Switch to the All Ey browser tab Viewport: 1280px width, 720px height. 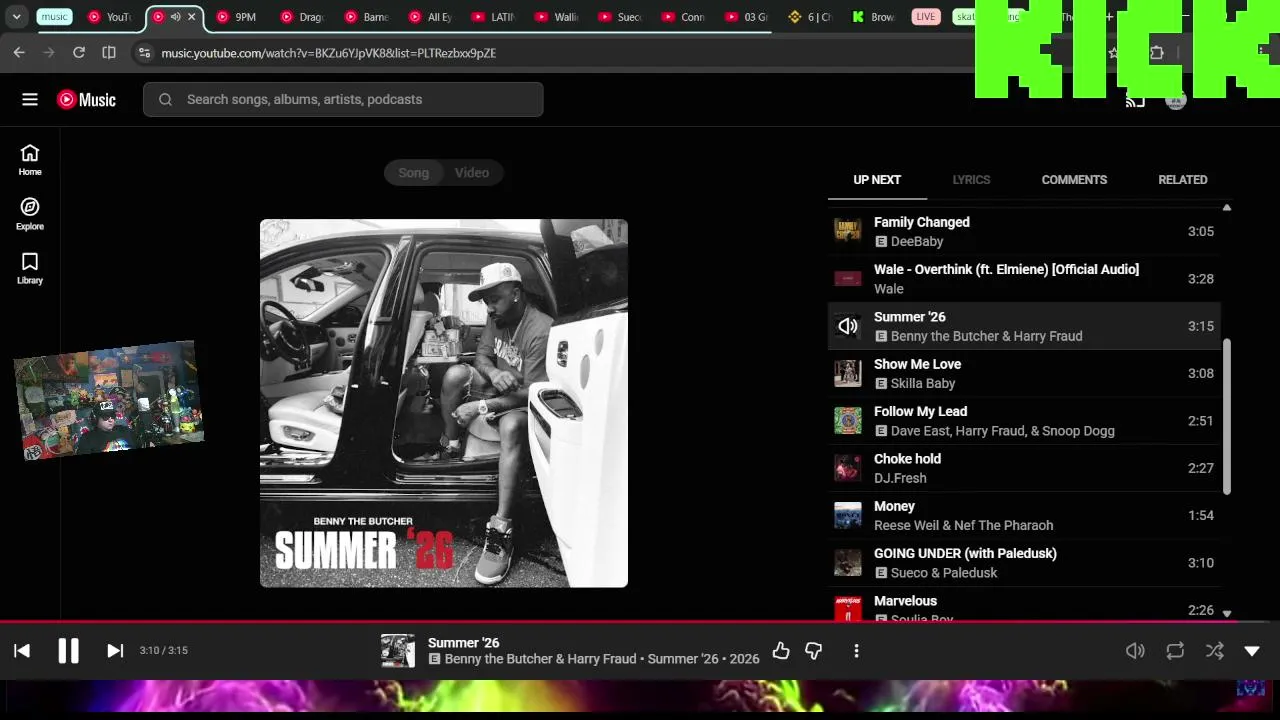pyautogui.click(x=430, y=17)
